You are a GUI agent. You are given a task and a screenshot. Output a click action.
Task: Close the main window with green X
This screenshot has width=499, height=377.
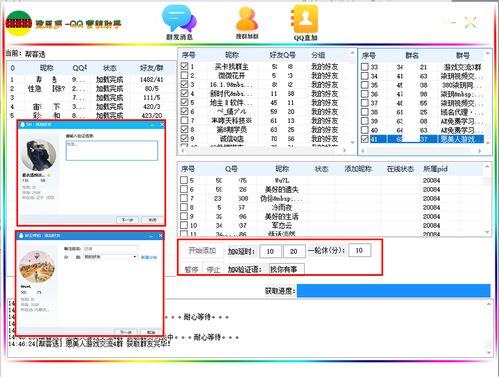pos(470,23)
